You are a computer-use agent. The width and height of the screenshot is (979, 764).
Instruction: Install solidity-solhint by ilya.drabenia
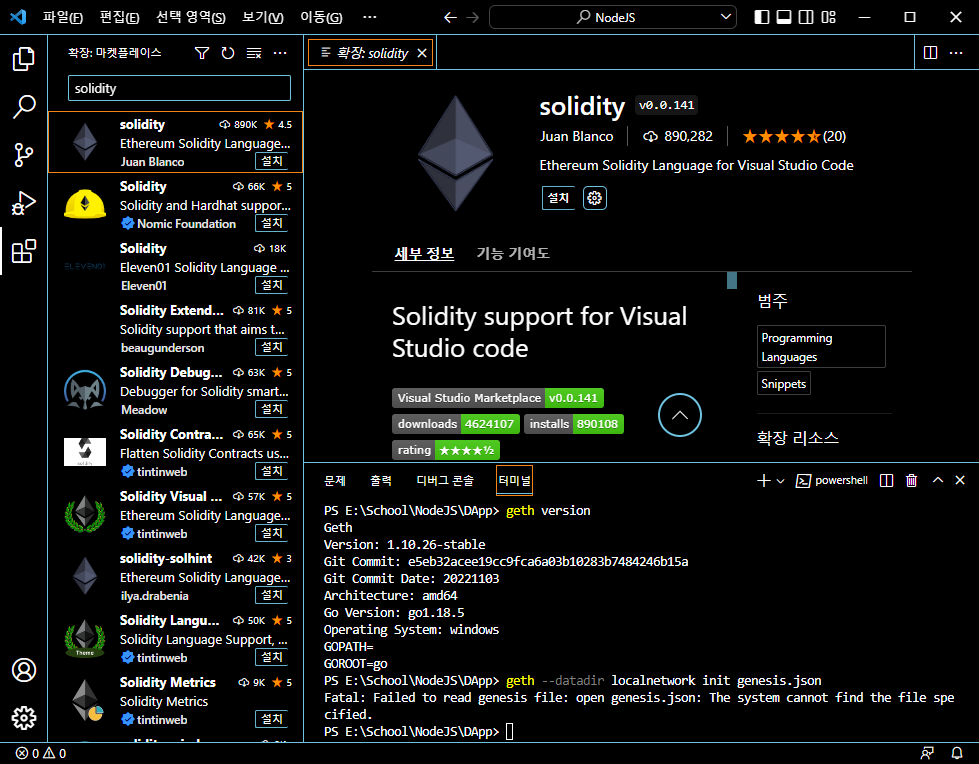pos(272,595)
